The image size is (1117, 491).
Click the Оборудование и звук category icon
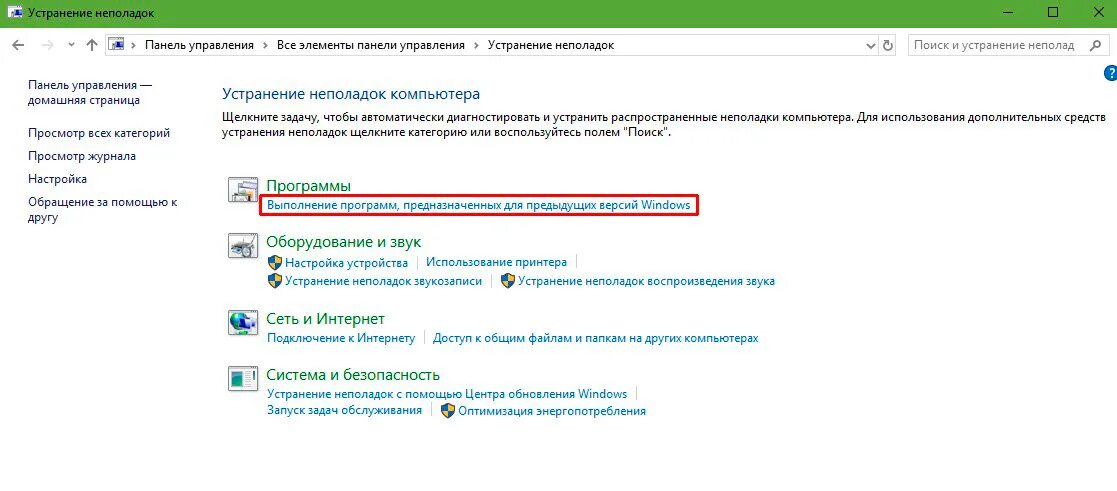click(x=243, y=244)
